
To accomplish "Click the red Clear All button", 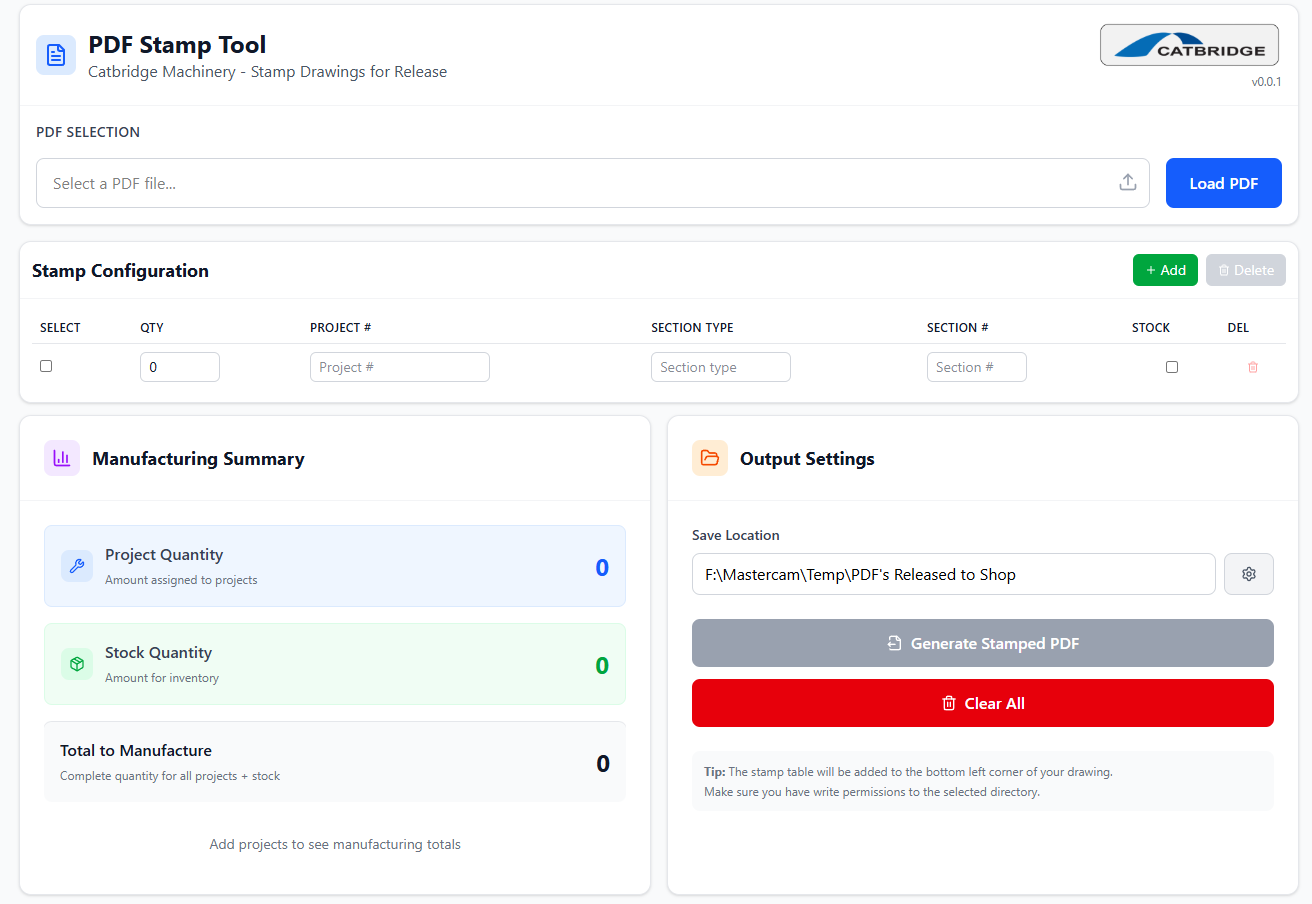I will pos(983,703).
